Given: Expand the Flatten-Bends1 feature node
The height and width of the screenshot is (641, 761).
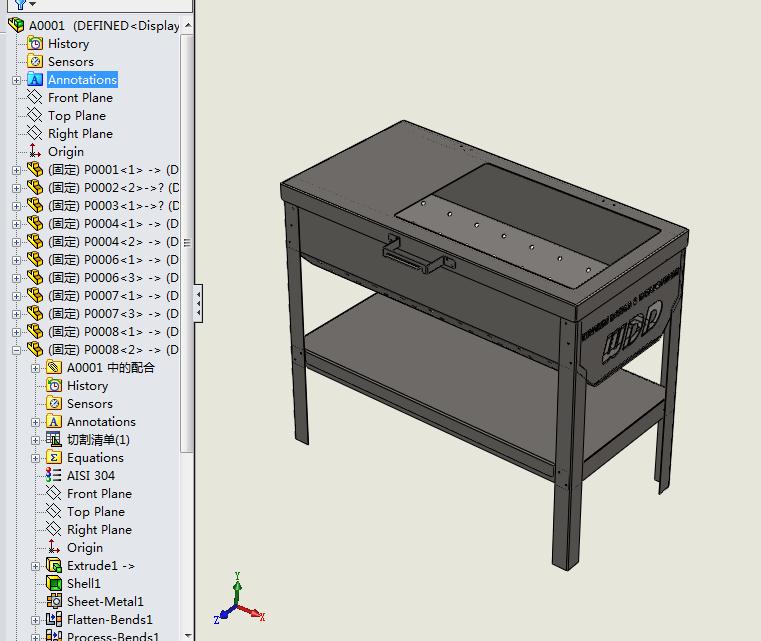Looking at the screenshot, I should click(35, 620).
